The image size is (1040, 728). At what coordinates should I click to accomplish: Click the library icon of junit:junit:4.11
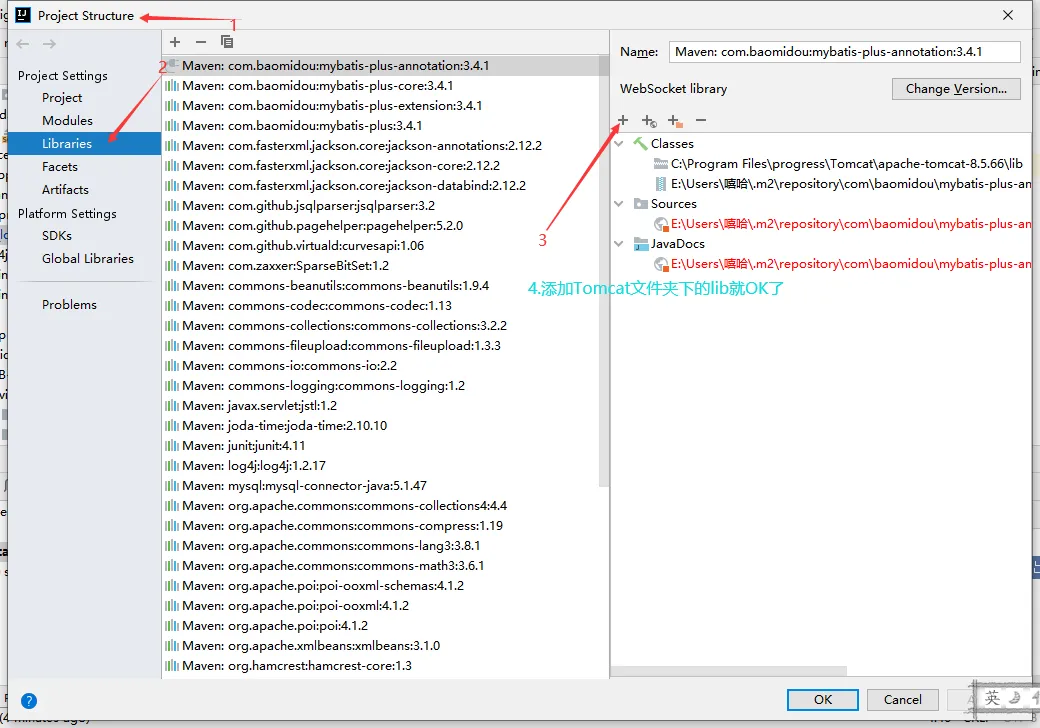[x=172, y=446]
